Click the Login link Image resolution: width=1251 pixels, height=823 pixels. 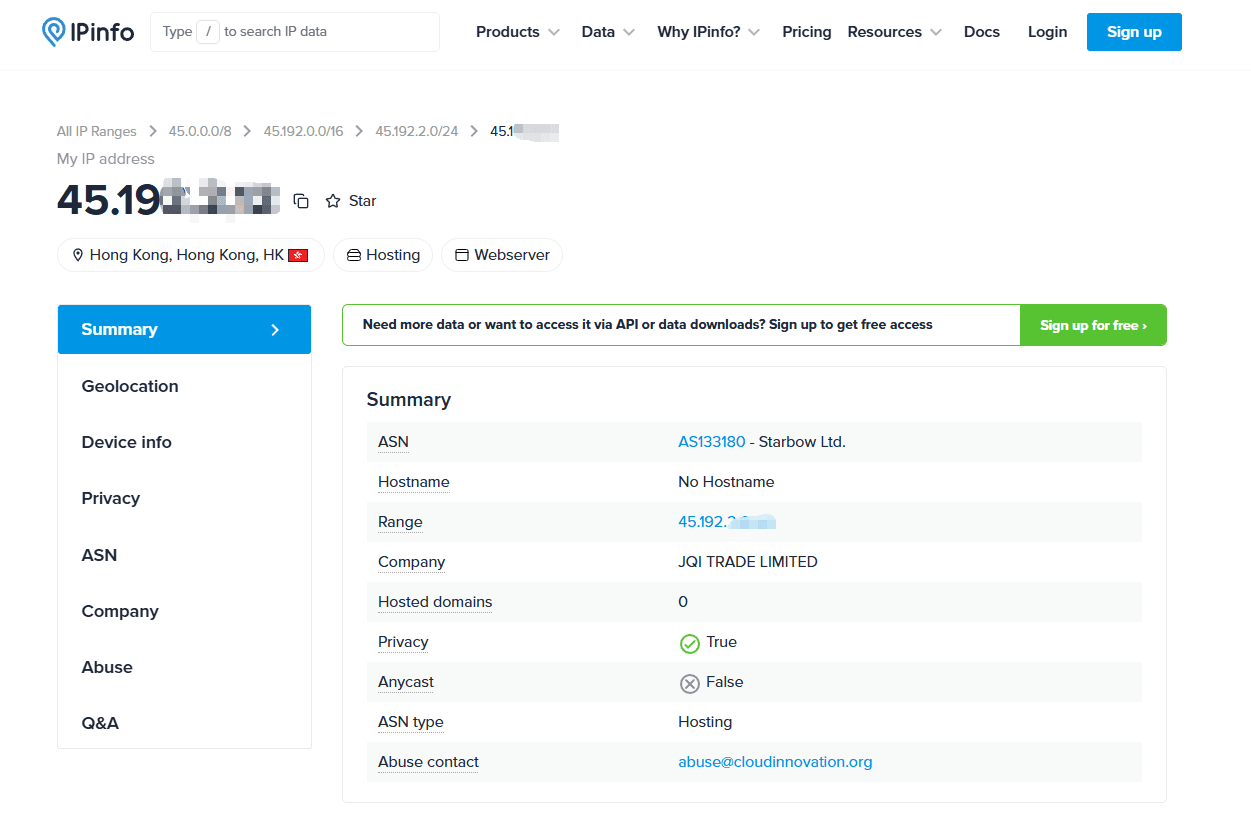click(1047, 32)
